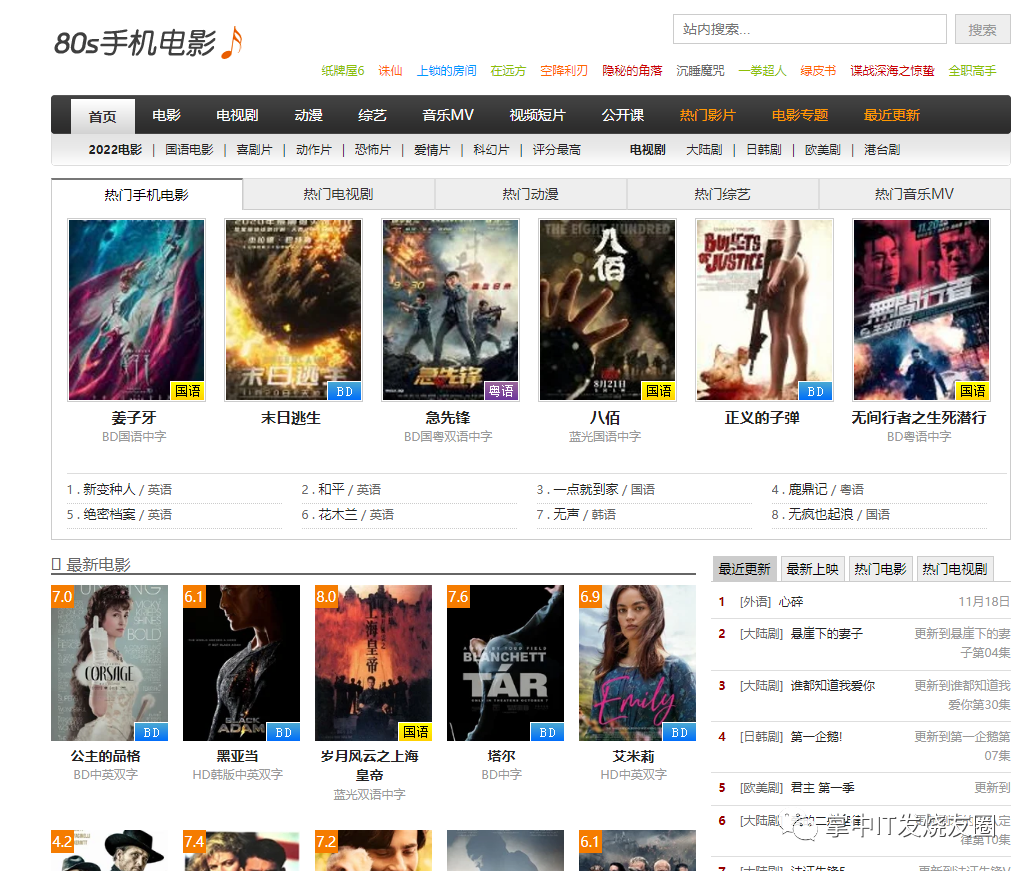The height and width of the screenshot is (871, 1030).
Task: Open the 热门影片 navigation item
Action: [x=707, y=115]
